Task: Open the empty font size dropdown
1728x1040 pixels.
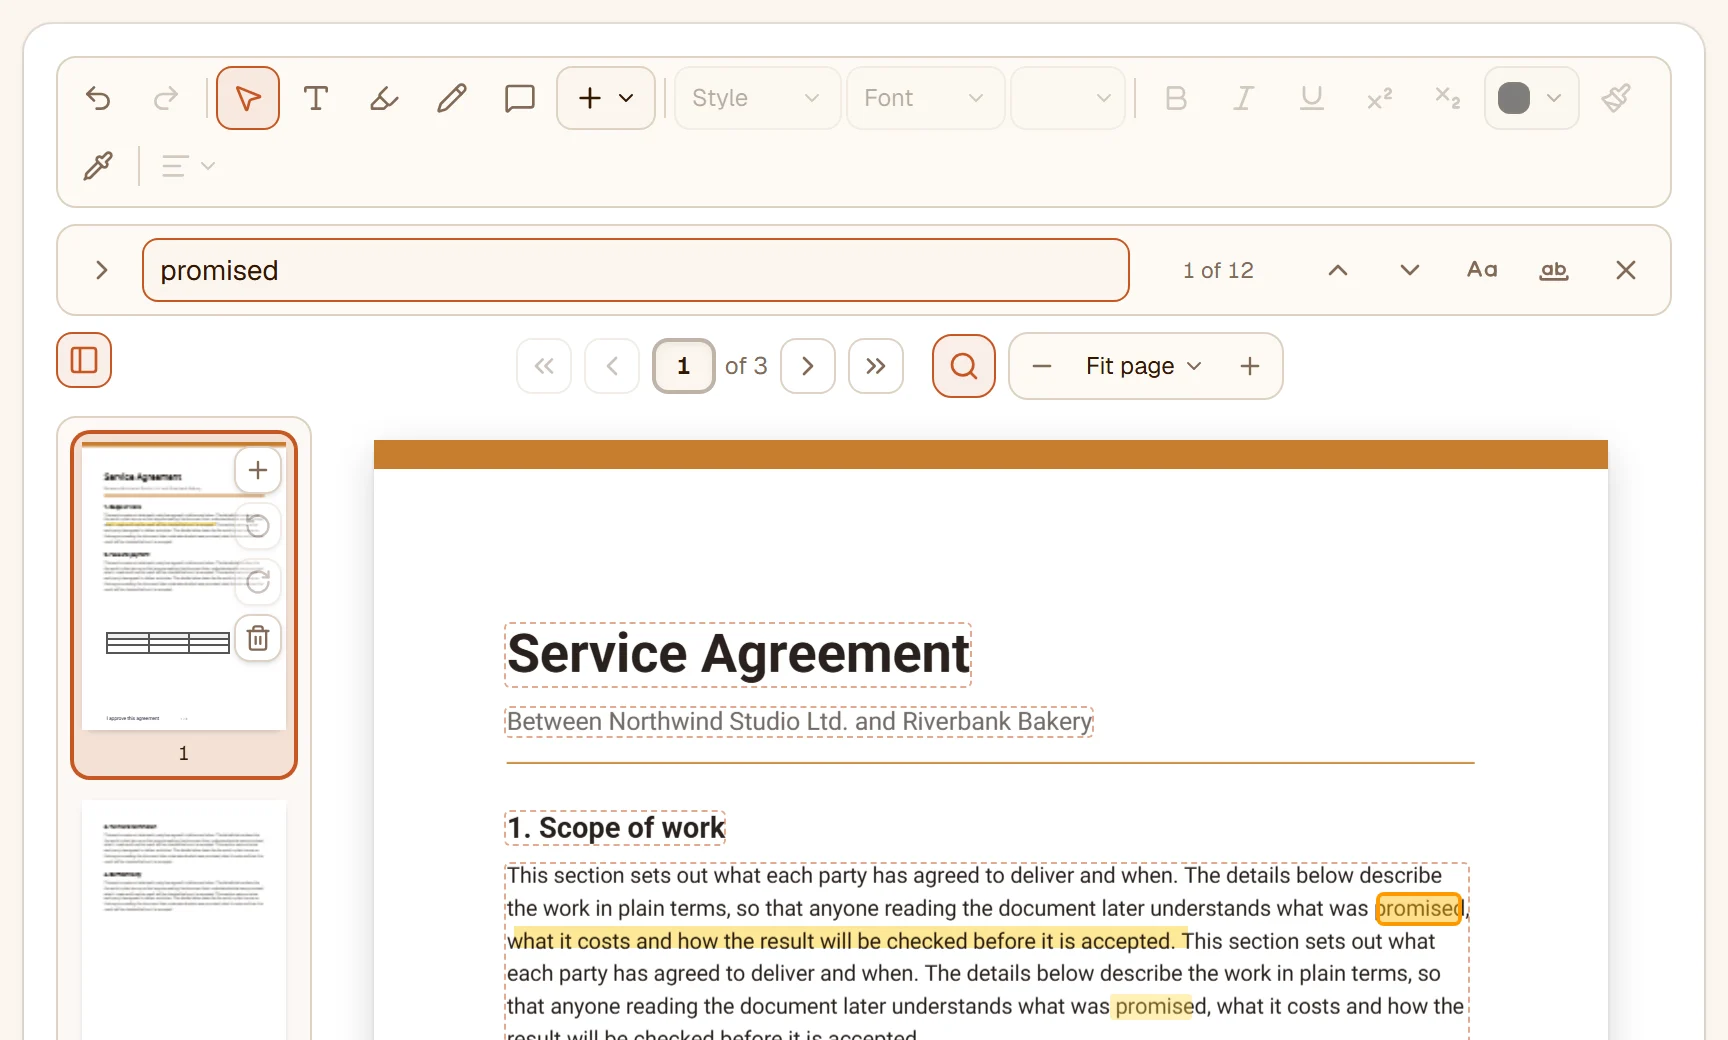Action: click(1068, 98)
